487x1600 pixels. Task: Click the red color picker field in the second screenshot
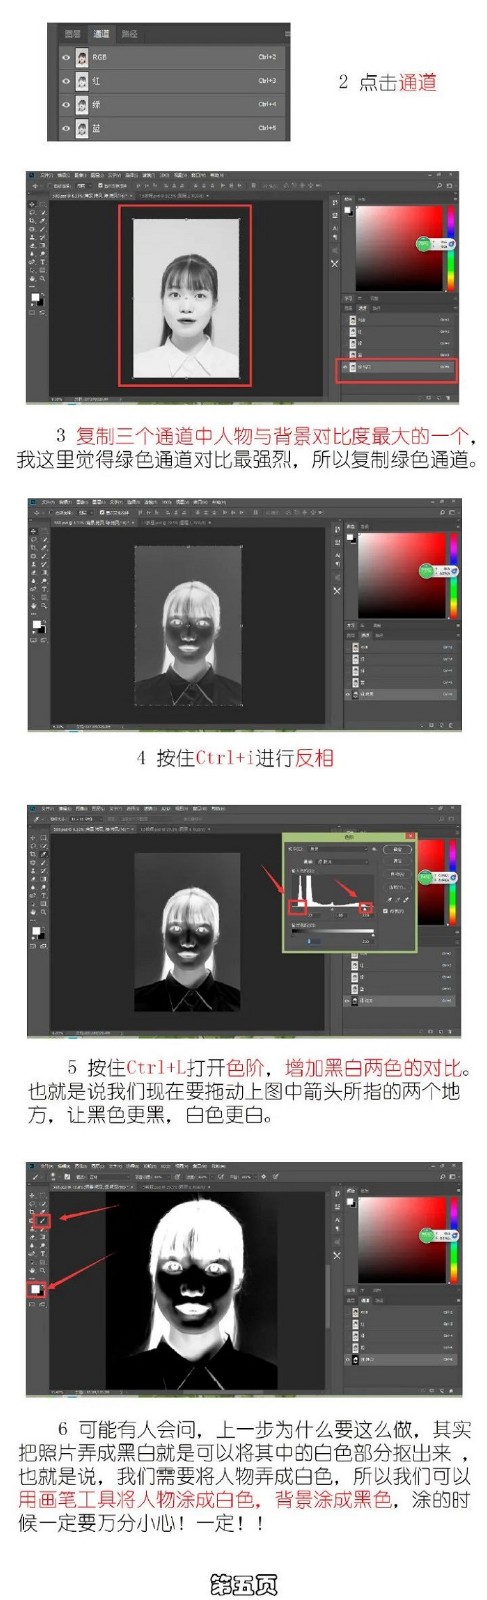[x=400, y=248]
